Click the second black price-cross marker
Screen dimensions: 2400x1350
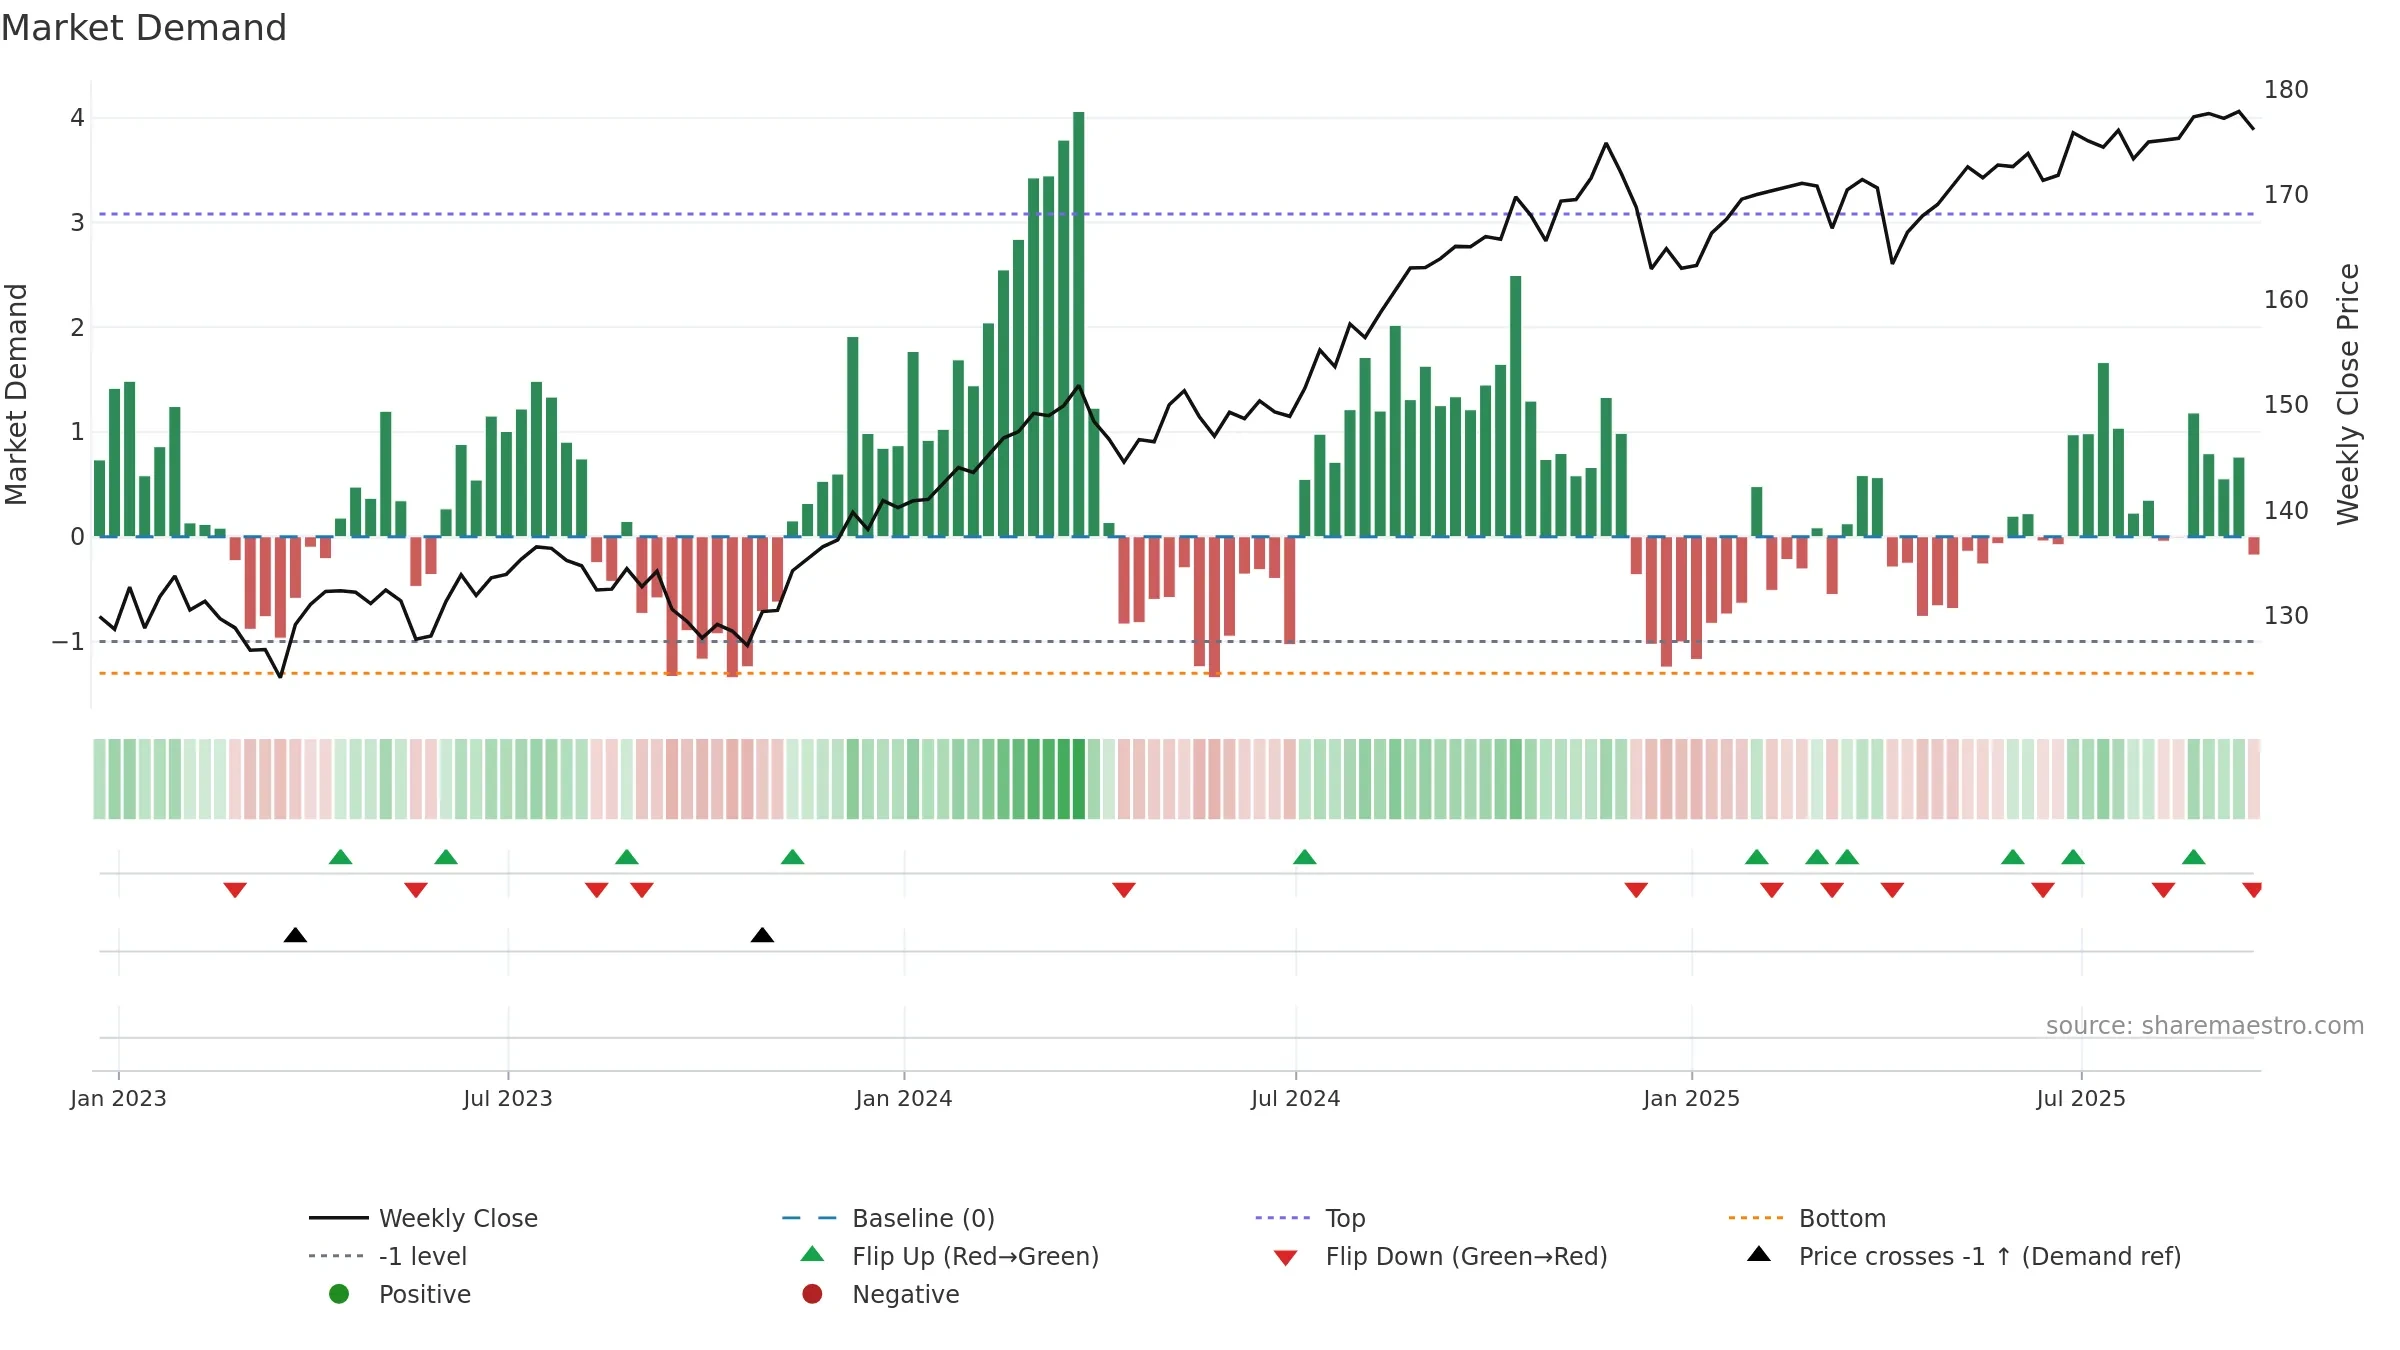762,935
